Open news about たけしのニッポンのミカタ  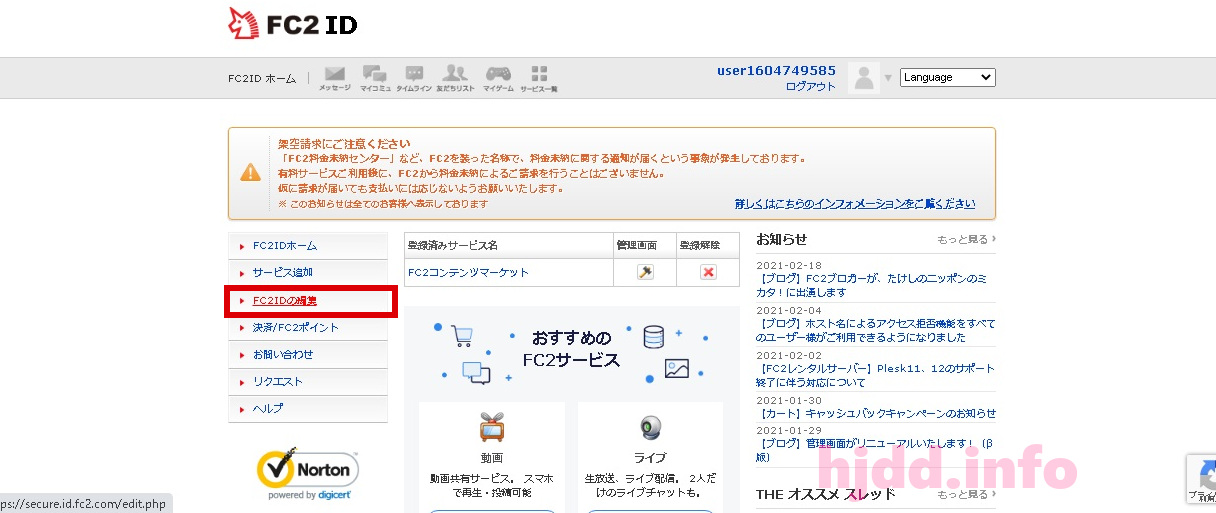(x=874, y=285)
